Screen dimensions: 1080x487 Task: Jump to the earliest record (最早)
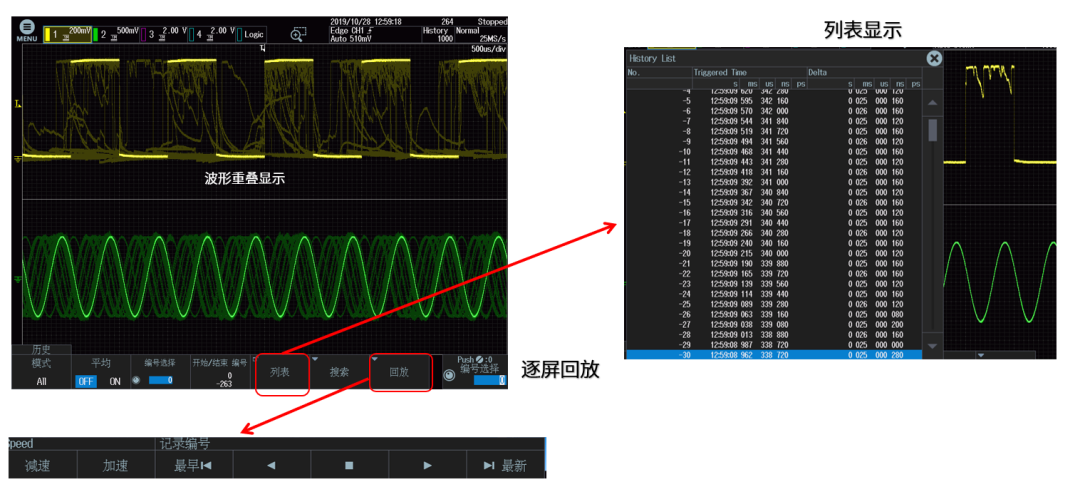click(192, 465)
